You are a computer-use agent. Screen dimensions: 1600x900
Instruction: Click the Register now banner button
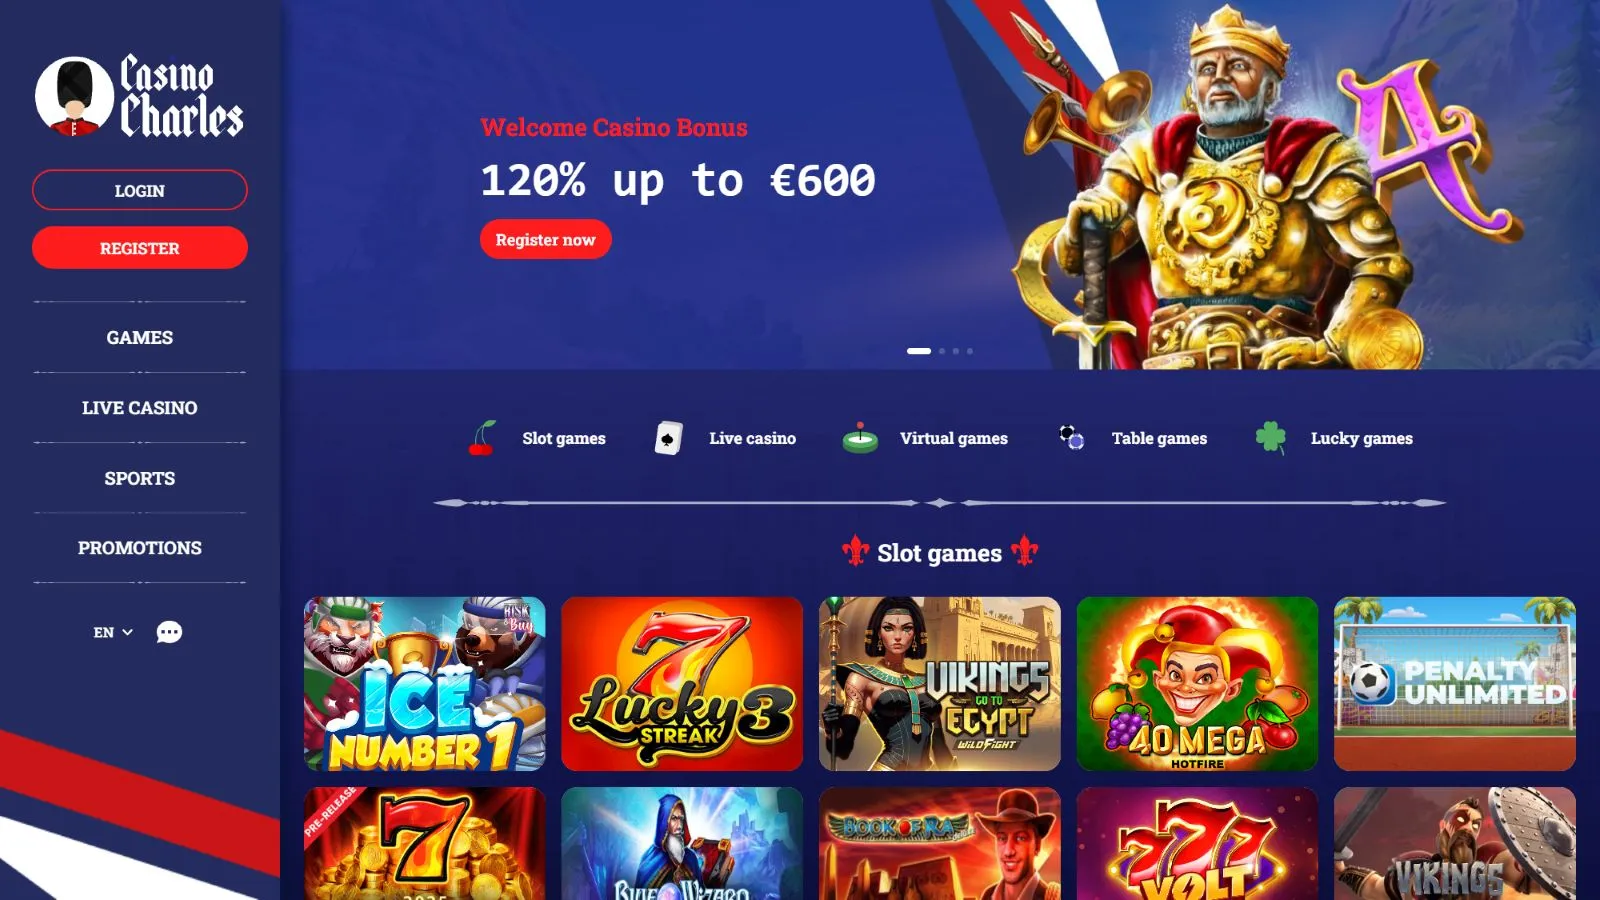546,240
